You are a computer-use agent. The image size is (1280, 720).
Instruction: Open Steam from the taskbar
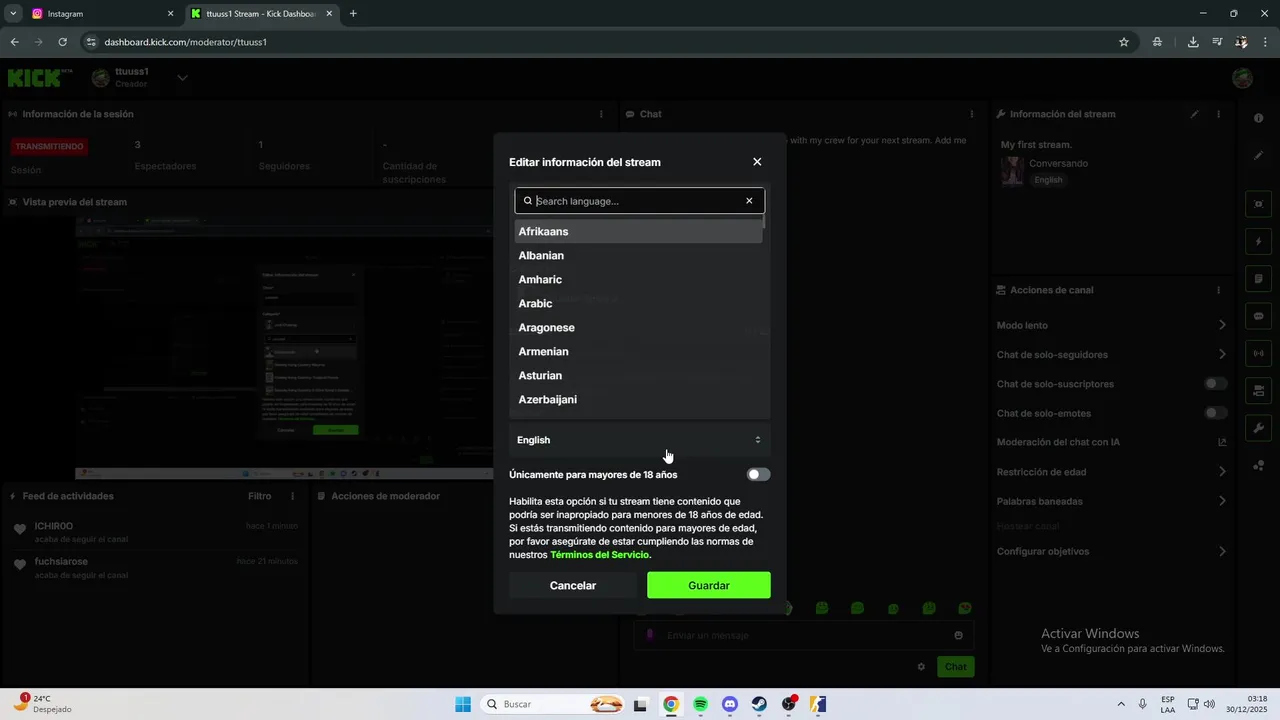coord(760,704)
